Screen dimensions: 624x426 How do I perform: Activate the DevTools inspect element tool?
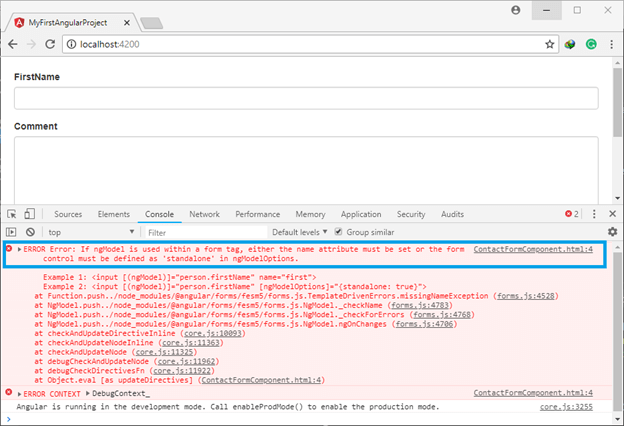[12, 214]
